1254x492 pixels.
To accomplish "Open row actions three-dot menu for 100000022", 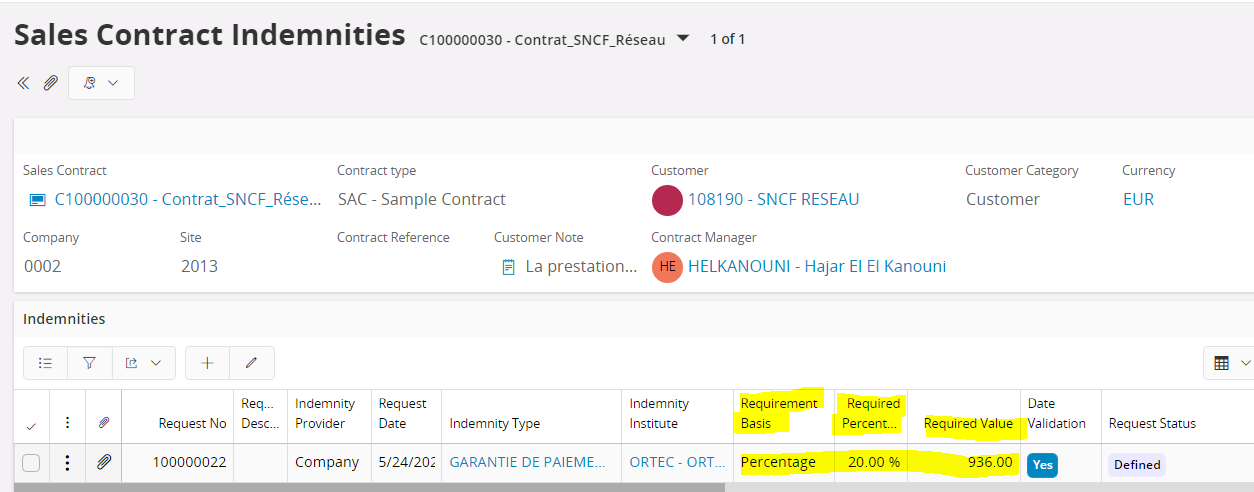I will coord(67,462).
